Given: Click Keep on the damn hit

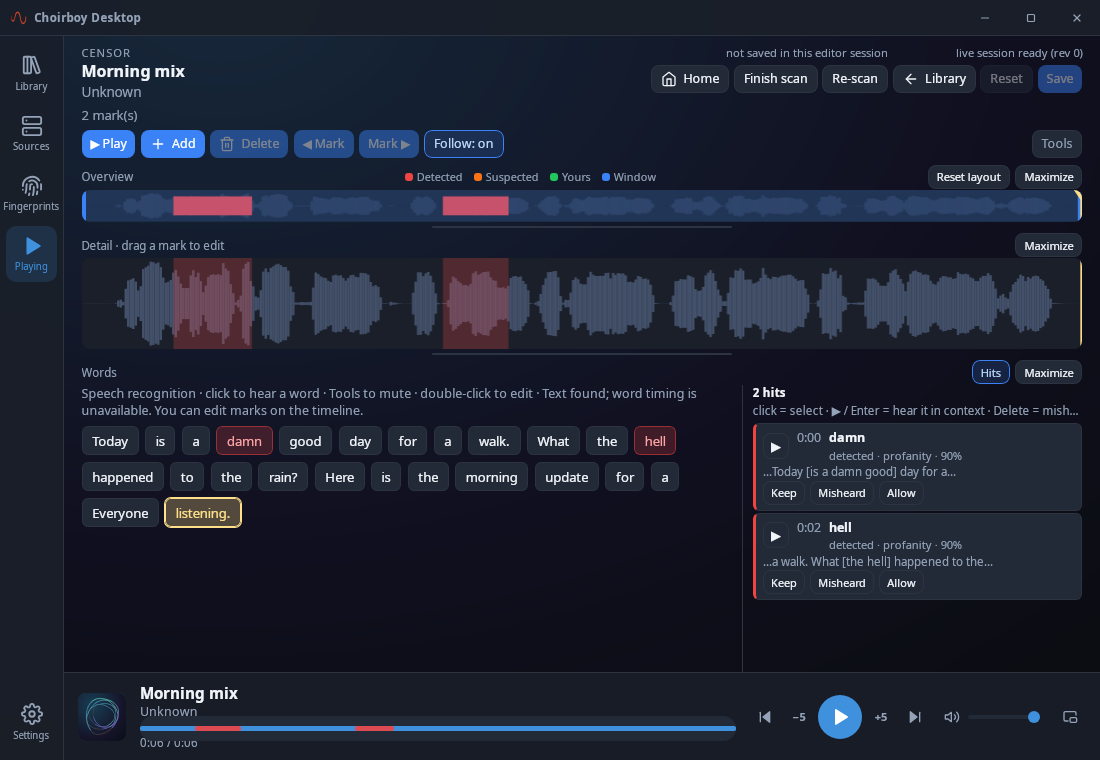Looking at the screenshot, I should [783, 493].
